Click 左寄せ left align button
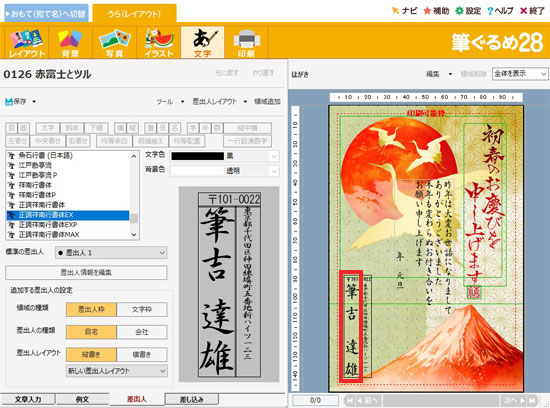 pos(17,141)
